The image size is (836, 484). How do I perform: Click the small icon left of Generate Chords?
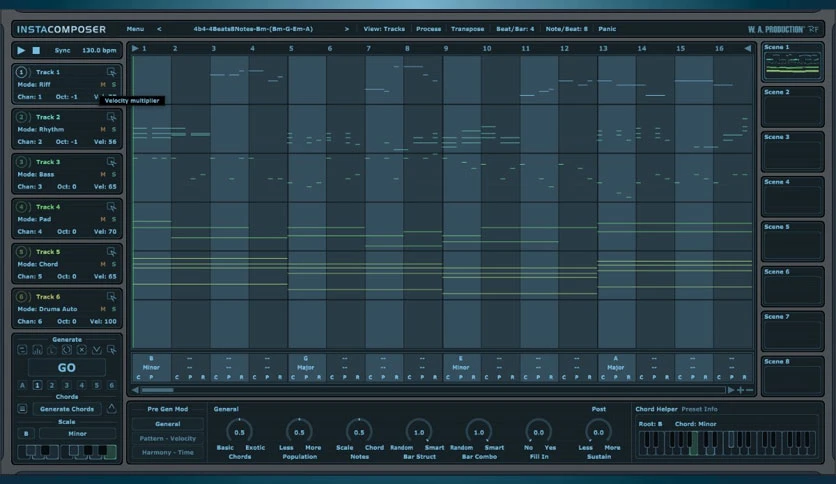click(x=22, y=409)
